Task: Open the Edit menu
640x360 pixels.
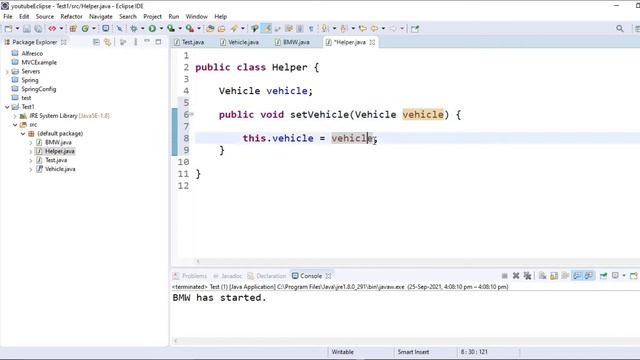Action: coord(24,16)
